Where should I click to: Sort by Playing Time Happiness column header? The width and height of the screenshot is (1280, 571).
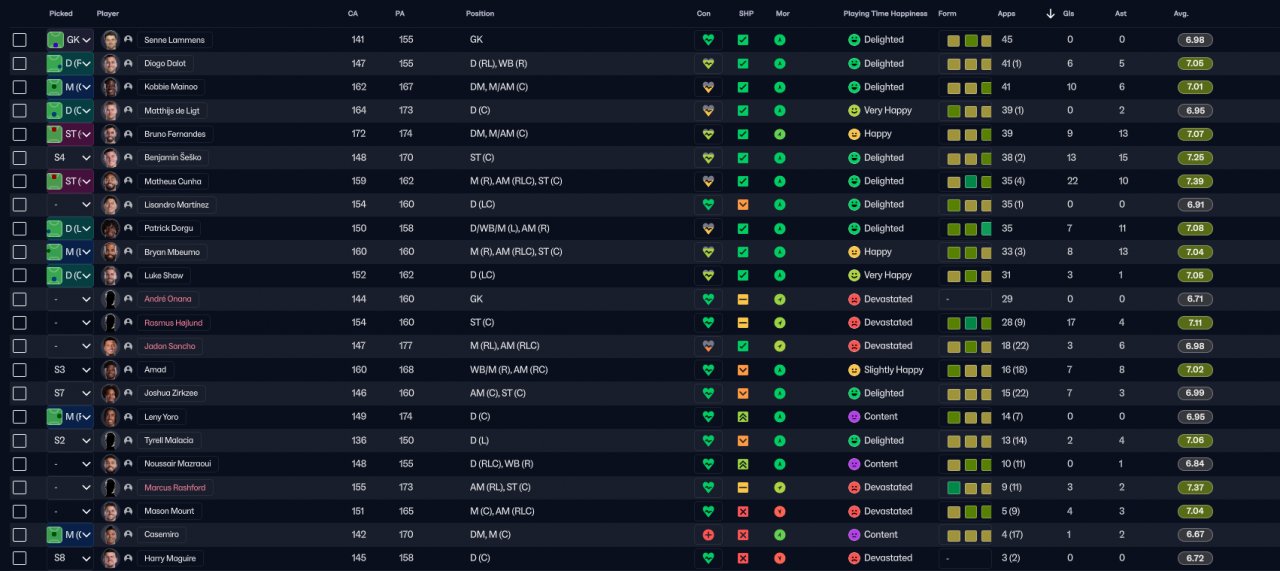884,14
